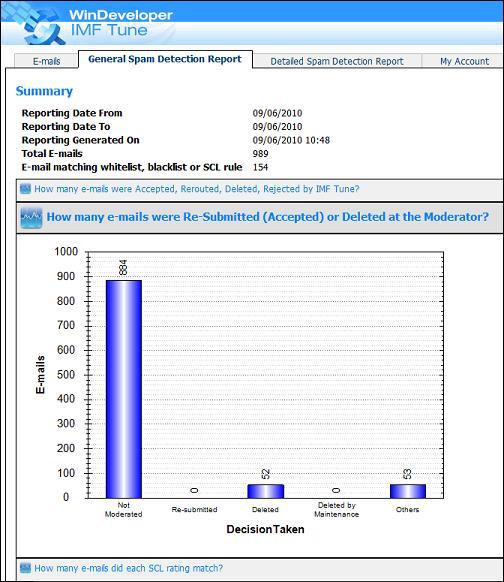Click 'E-mail matching whitelist, blacklist or SCL rule'
Image resolution: width=504 pixels, height=582 pixels.
(x=132, y=167)
